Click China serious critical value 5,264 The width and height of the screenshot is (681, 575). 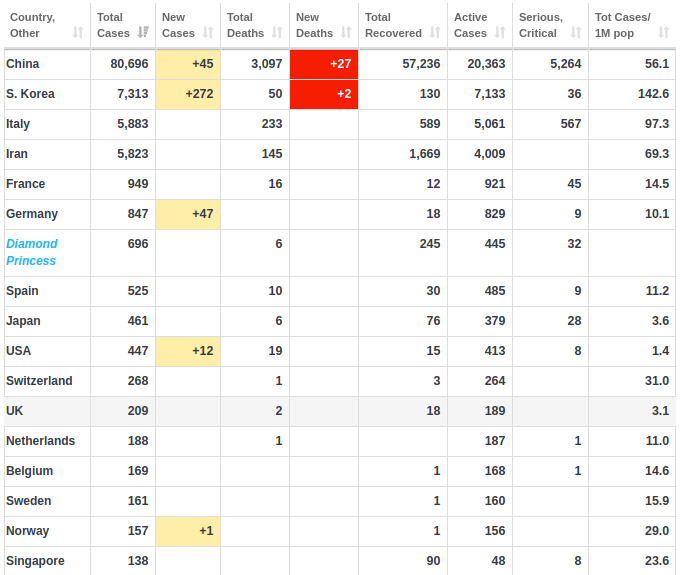click(x=565, y=64)
